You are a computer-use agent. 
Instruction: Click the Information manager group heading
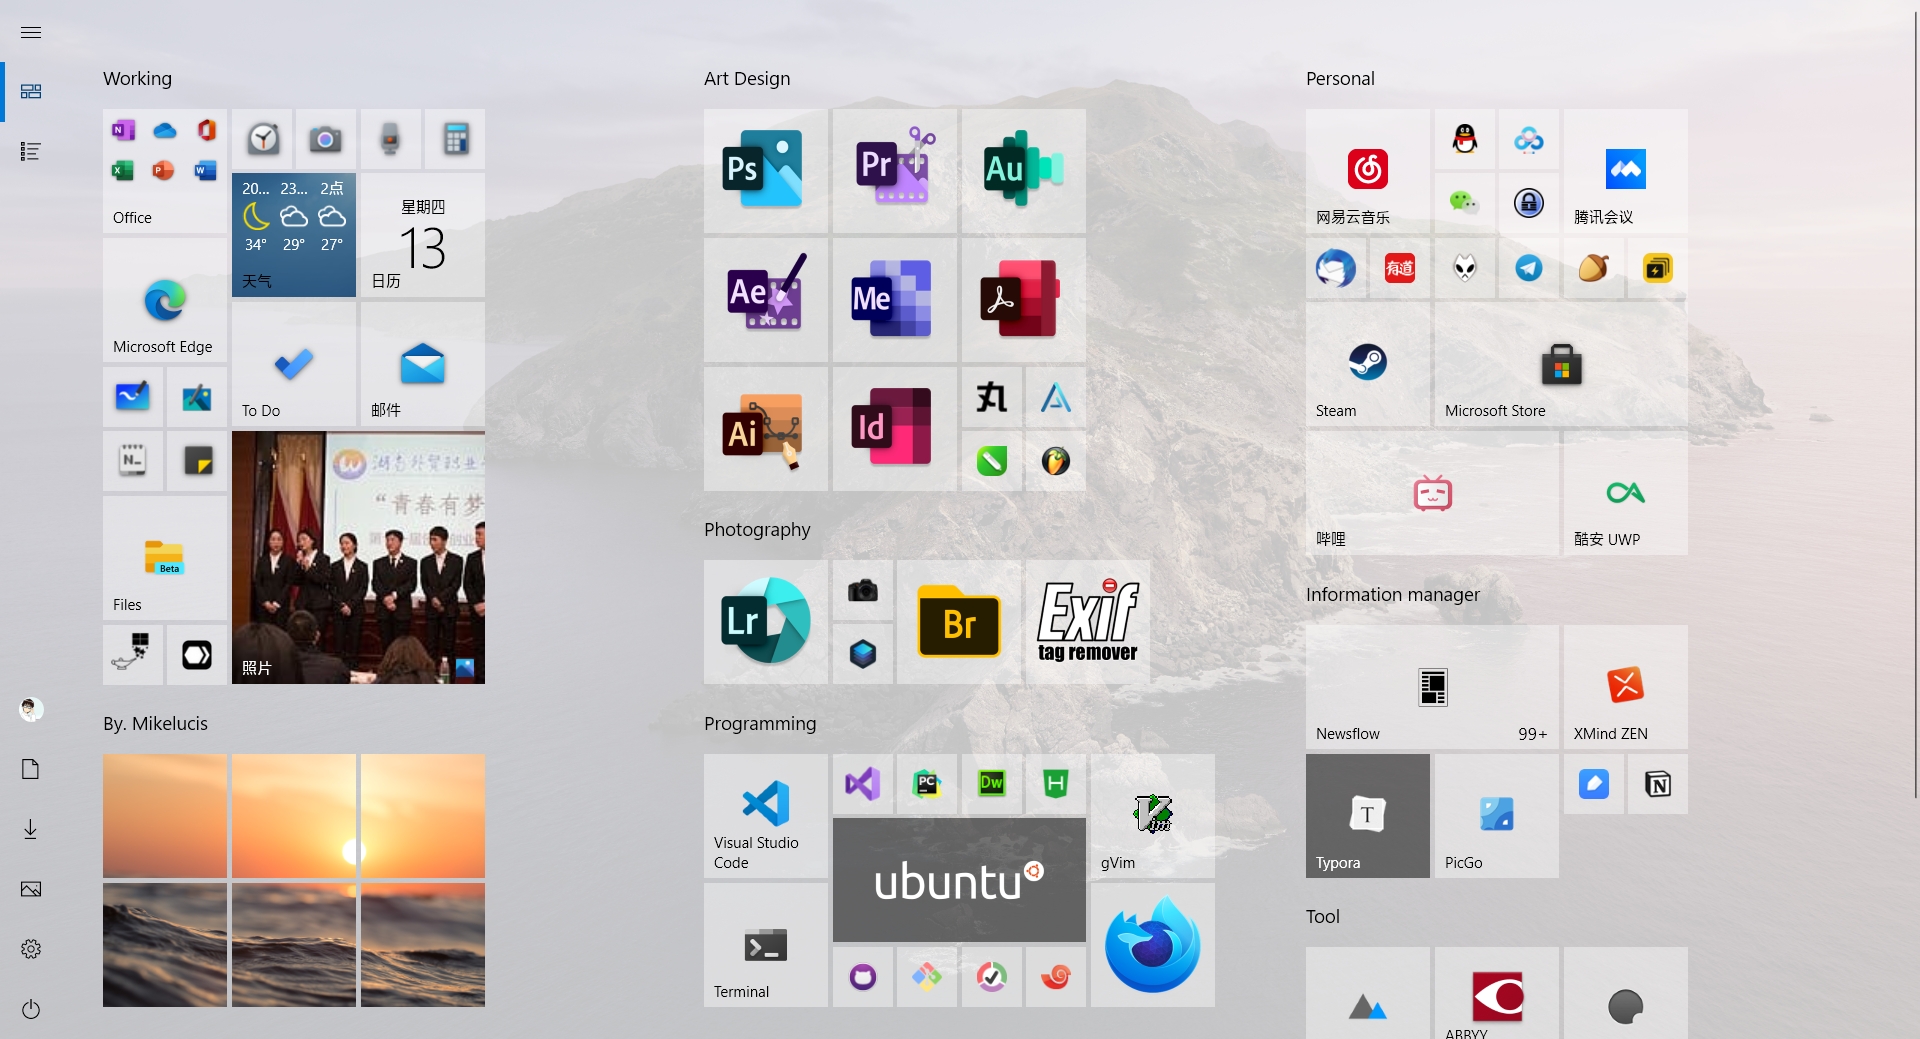pos(1392,594)
